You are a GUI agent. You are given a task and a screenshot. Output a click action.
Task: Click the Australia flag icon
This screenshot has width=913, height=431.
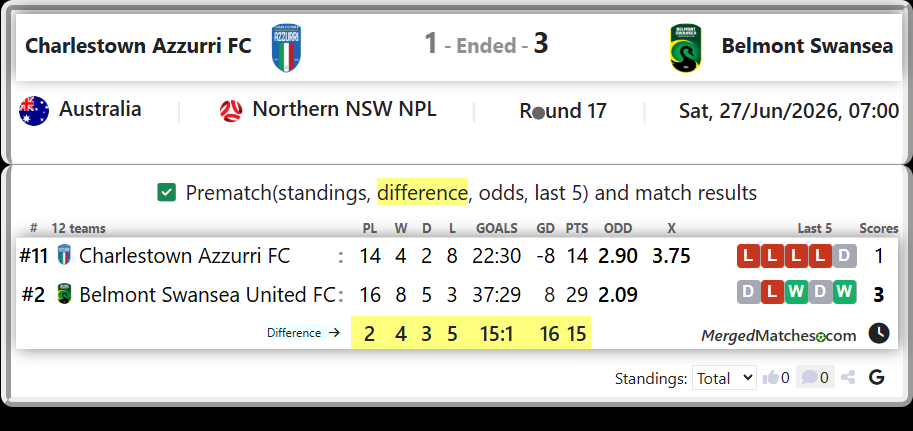click(x=34, y=111)
